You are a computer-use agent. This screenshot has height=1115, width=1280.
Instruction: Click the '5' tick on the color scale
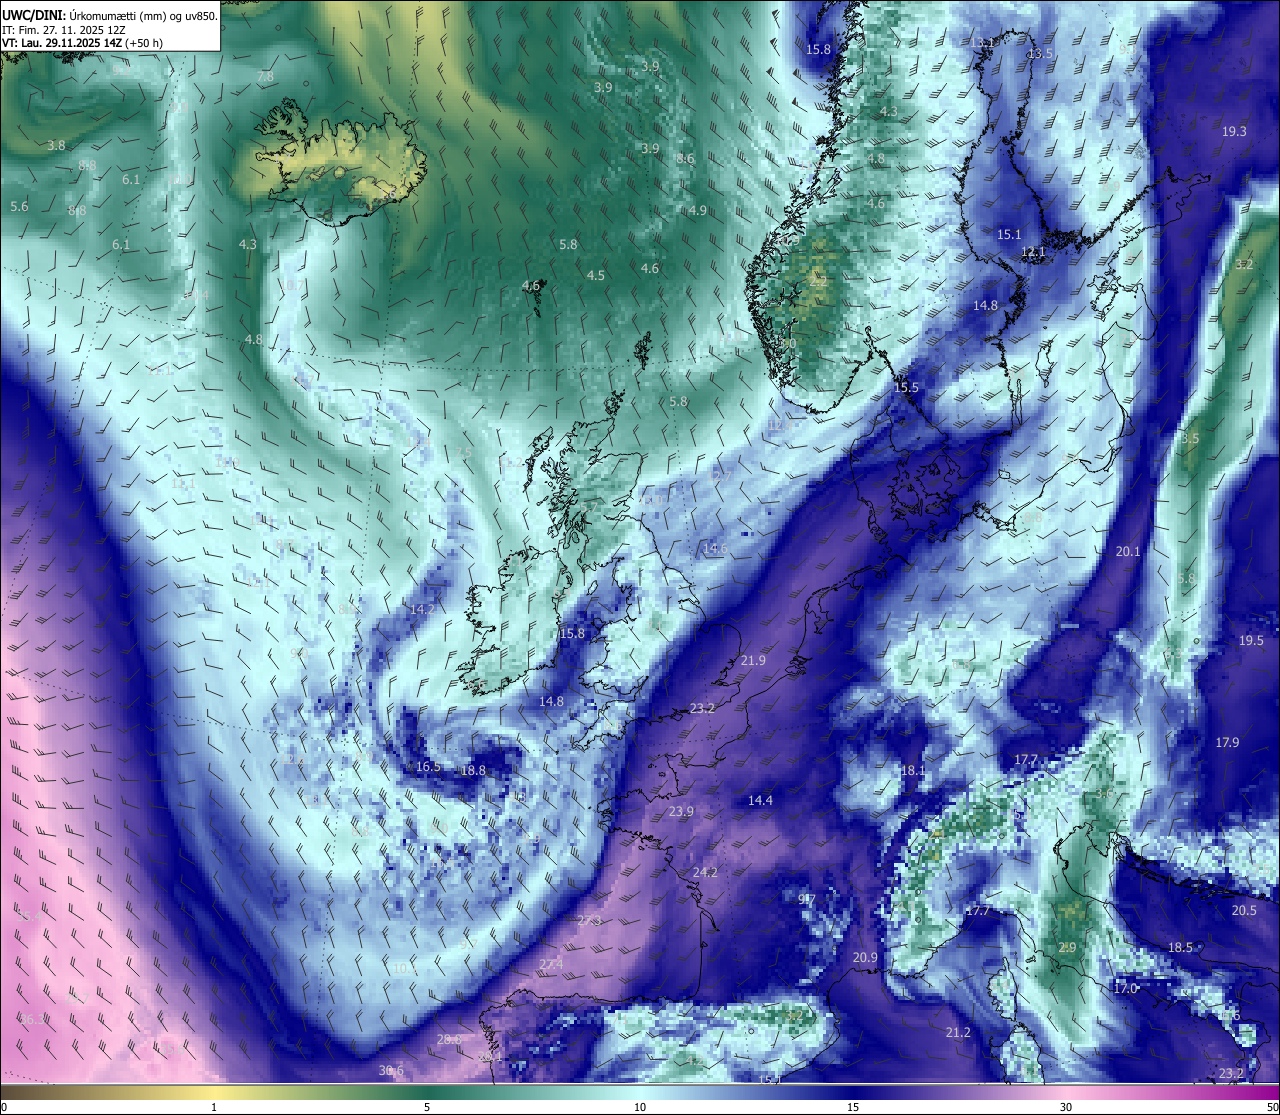(x=427, y=1106)
